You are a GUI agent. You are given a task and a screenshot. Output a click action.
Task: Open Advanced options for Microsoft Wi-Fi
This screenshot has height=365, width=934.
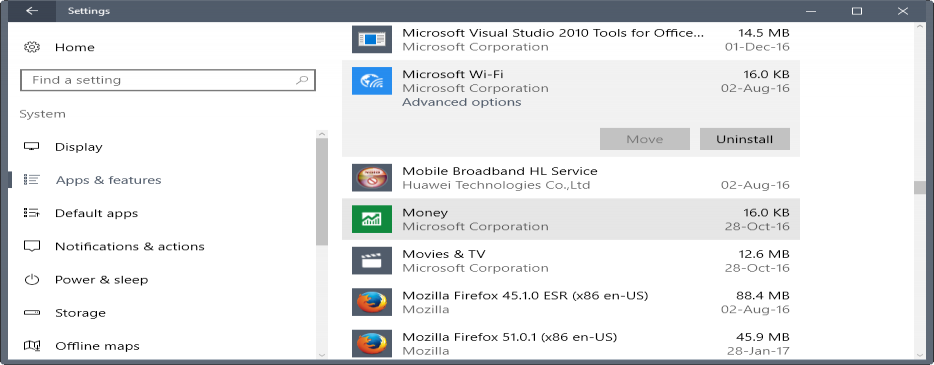[462, 102]
